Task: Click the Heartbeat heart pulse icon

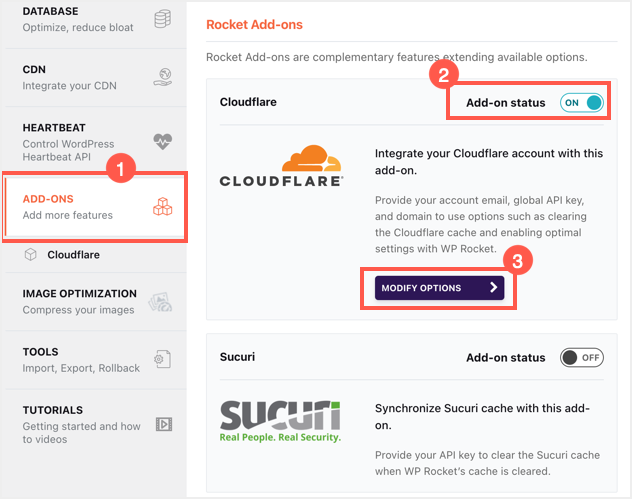Action: (x=163, y=141)
